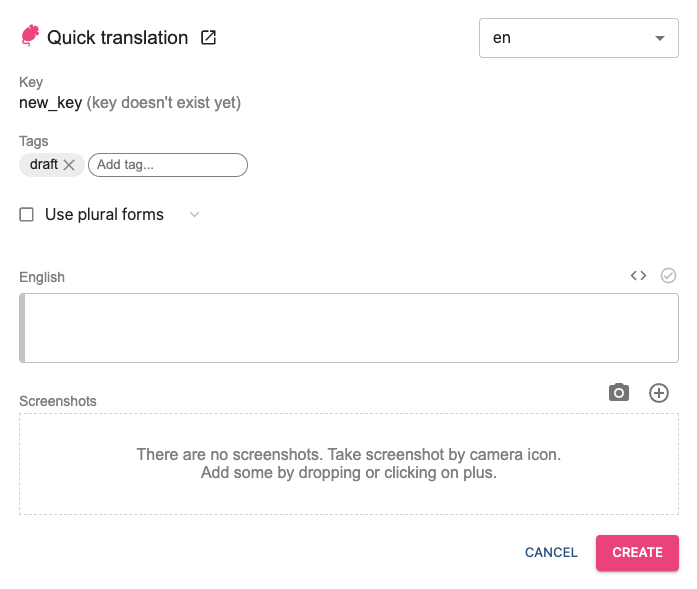Image resolution: width=697 pixels, height=589 pixels.
Task: Click the English field label
Action: (42, 277)
